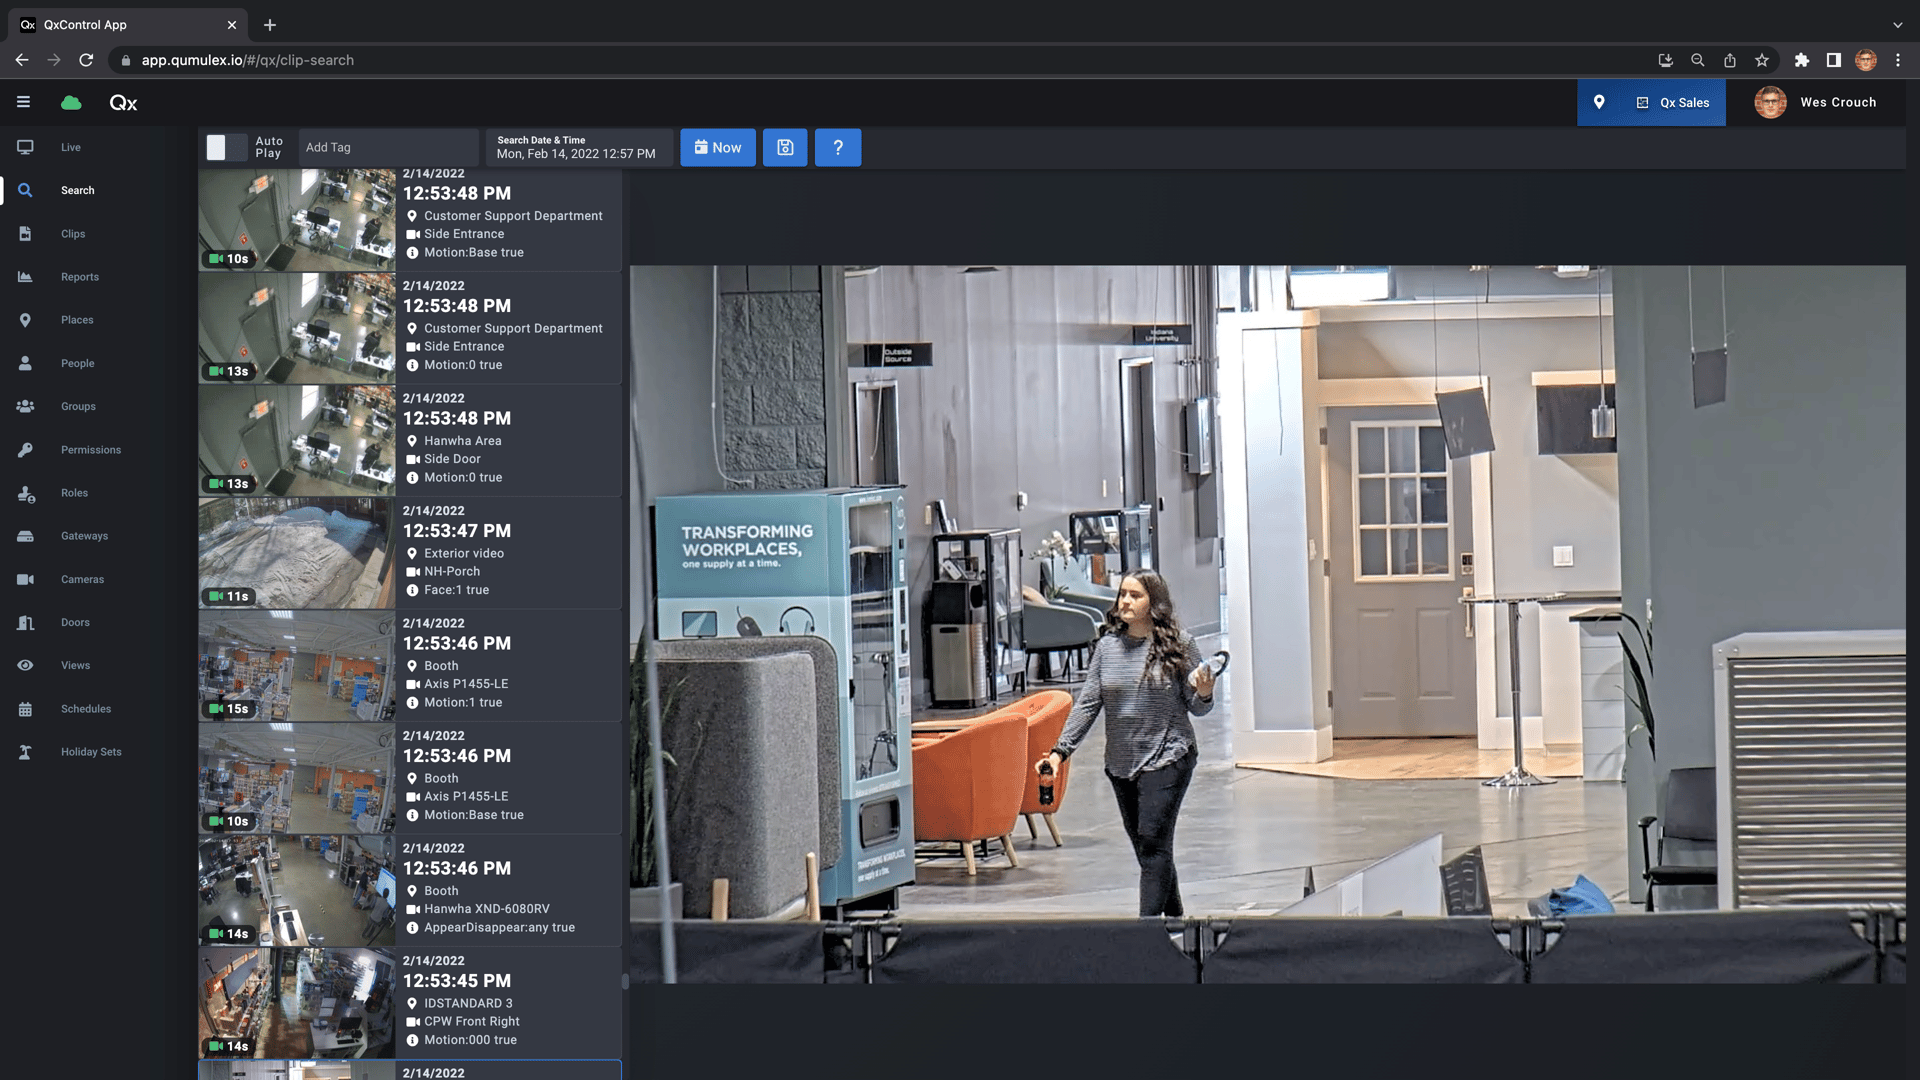Click the save clip icon button
The height and width of the screenshot is (1080, 1920).
[x=785, y=147]
